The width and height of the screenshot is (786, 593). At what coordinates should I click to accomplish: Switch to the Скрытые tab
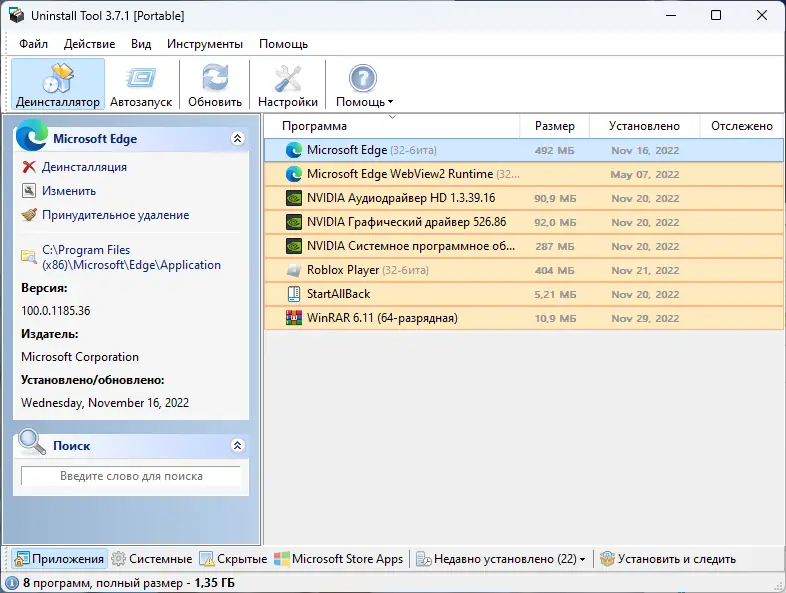[233, 559]
